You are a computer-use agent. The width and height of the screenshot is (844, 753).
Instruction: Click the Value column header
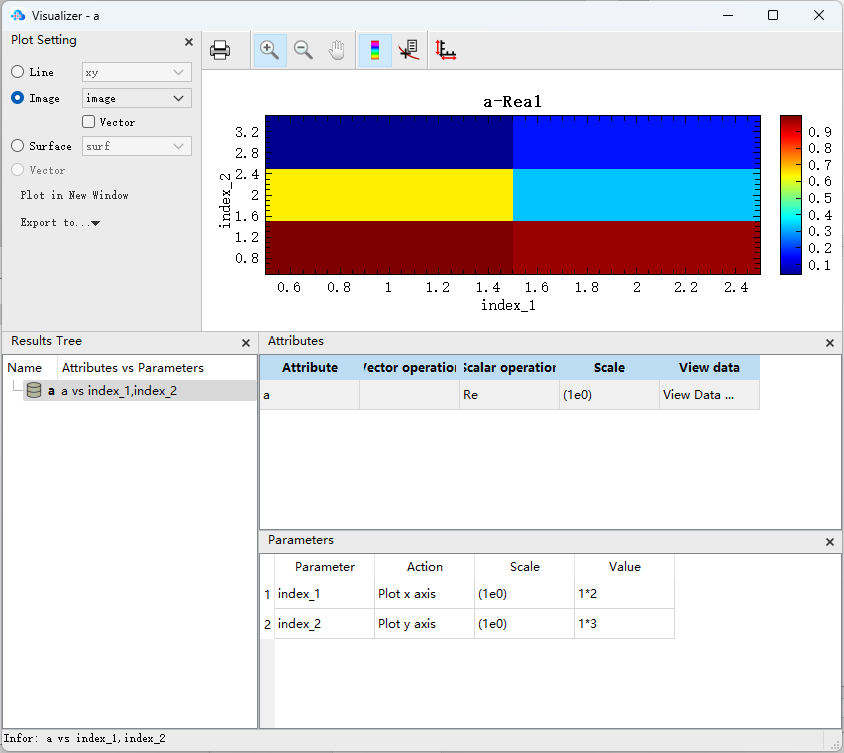click(x=624, y=566)
